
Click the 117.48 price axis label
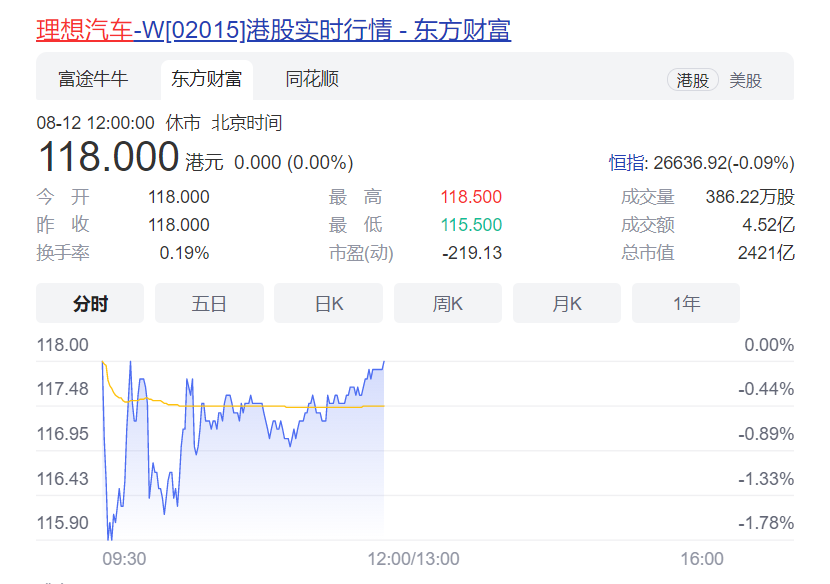pos(62,389)
